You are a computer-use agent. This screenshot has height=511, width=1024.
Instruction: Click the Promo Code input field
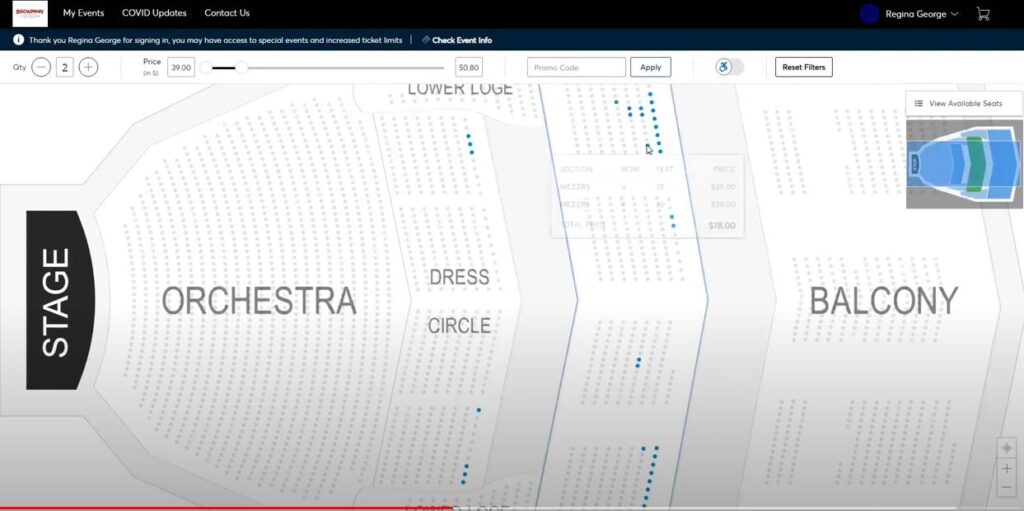[x=576, y=67]
